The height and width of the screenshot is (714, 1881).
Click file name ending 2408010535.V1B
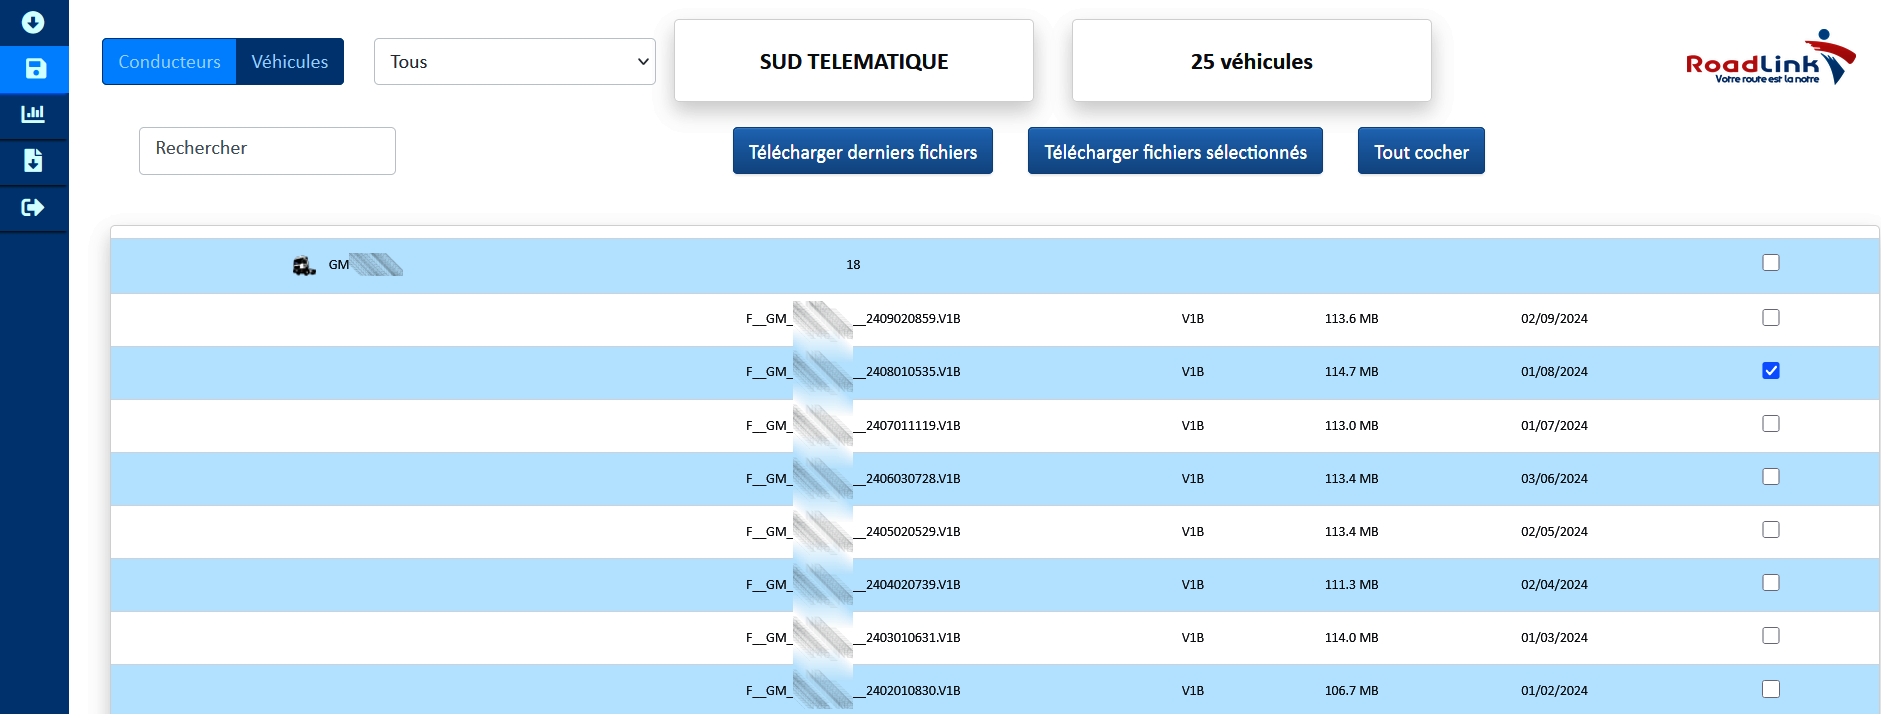pyautogui.click(x=853, y=372)
